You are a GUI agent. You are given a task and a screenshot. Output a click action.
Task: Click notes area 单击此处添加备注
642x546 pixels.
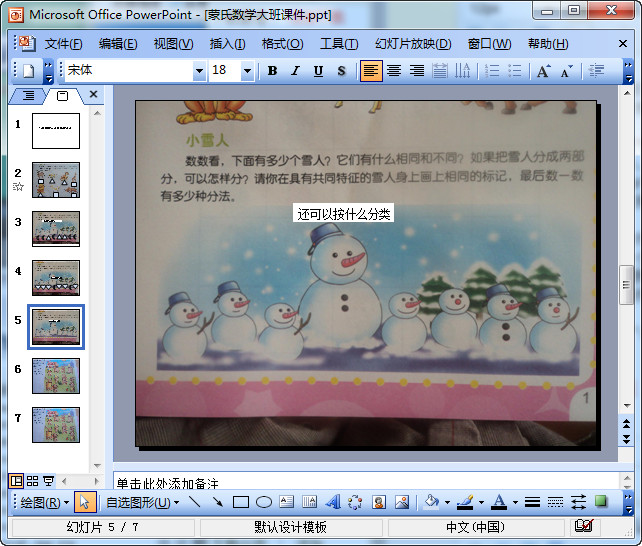367,483
